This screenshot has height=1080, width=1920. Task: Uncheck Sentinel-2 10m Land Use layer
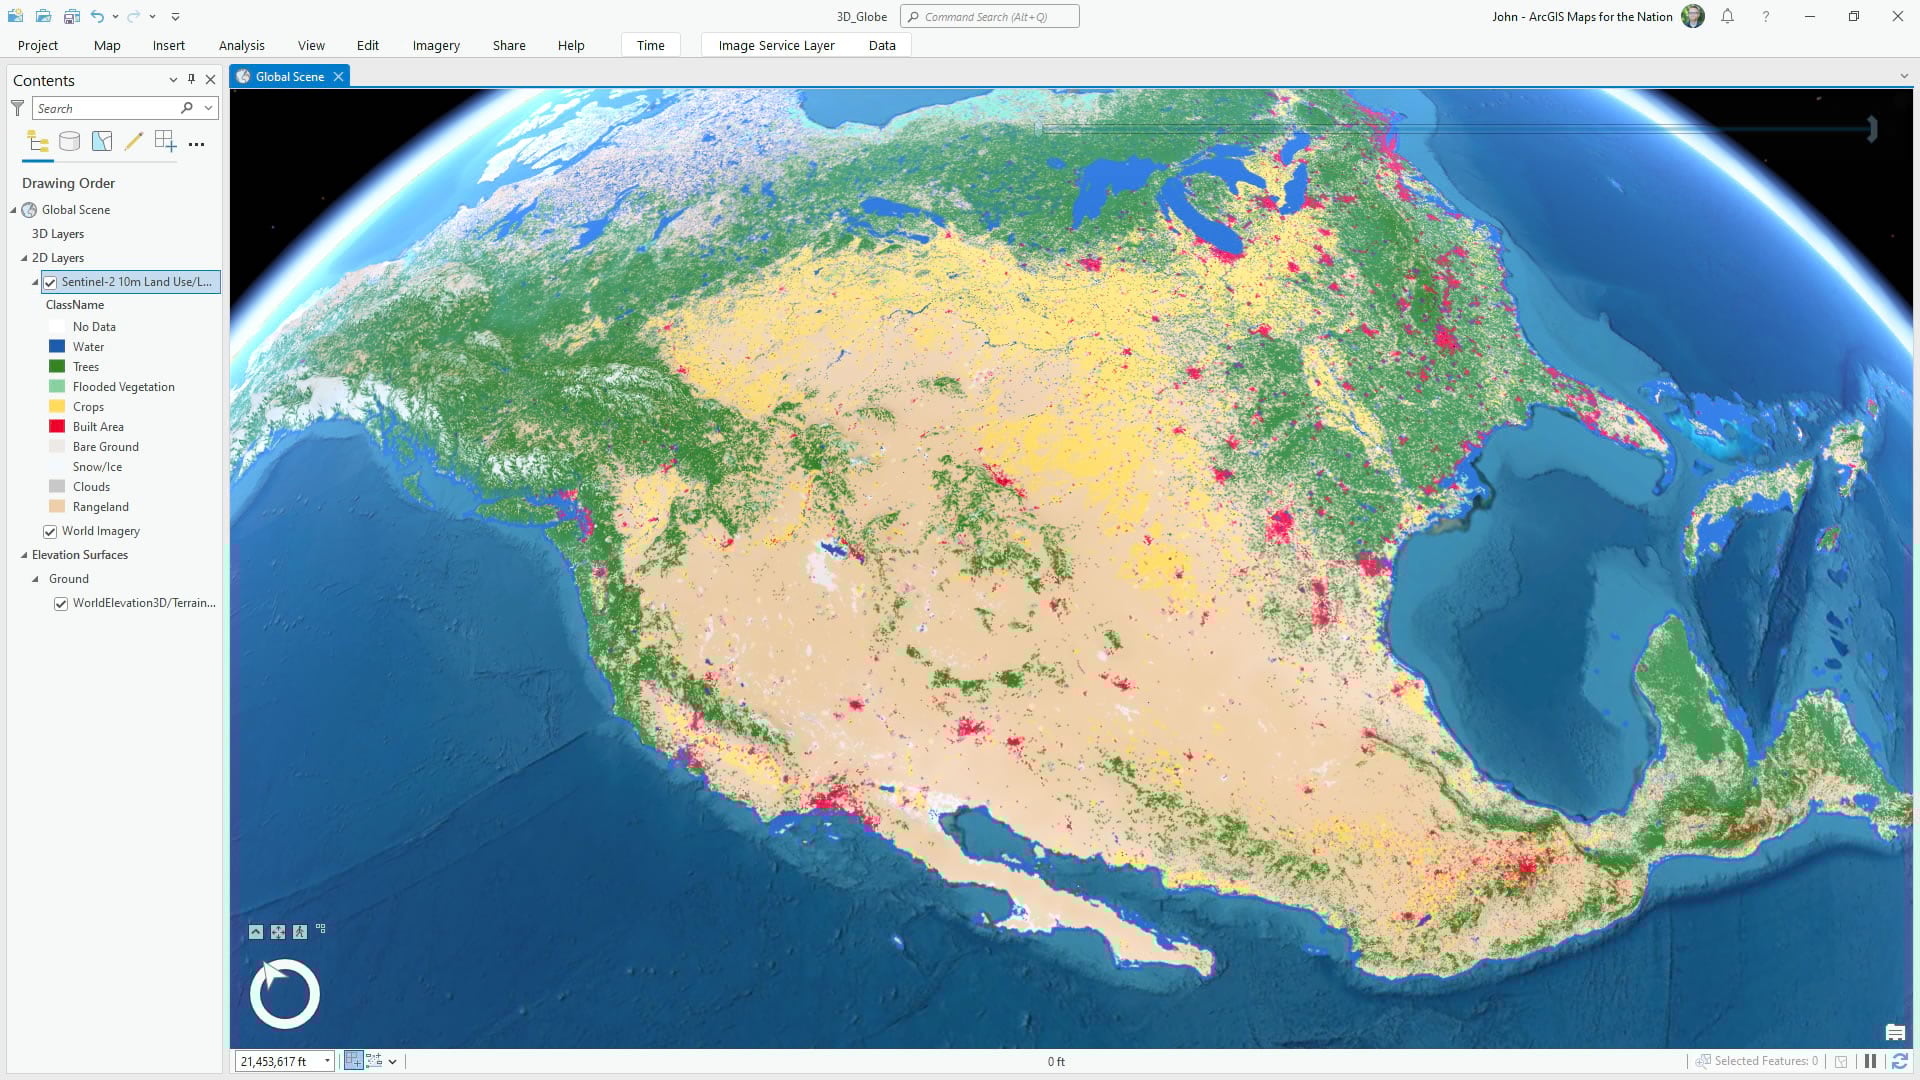pyautogui.click(x=50, y=283)
